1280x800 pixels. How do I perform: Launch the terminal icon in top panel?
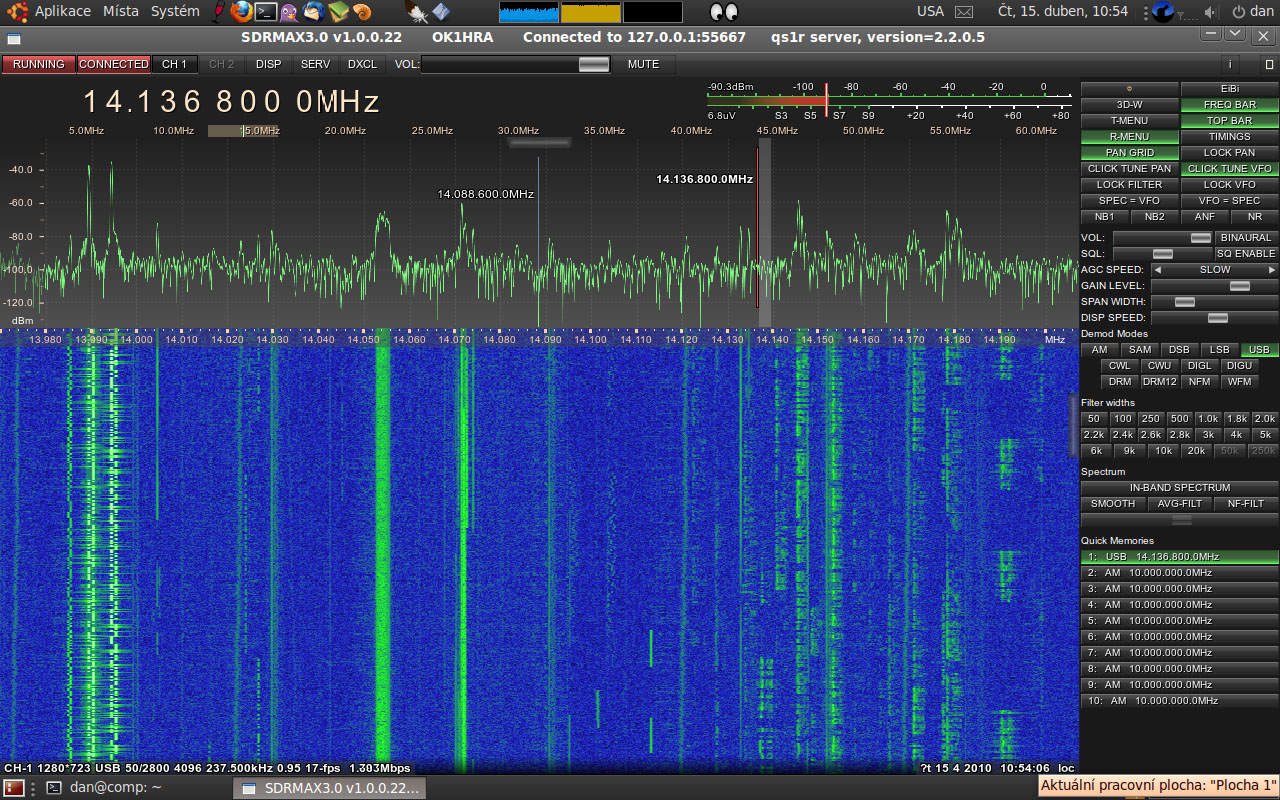pos(265,12)
